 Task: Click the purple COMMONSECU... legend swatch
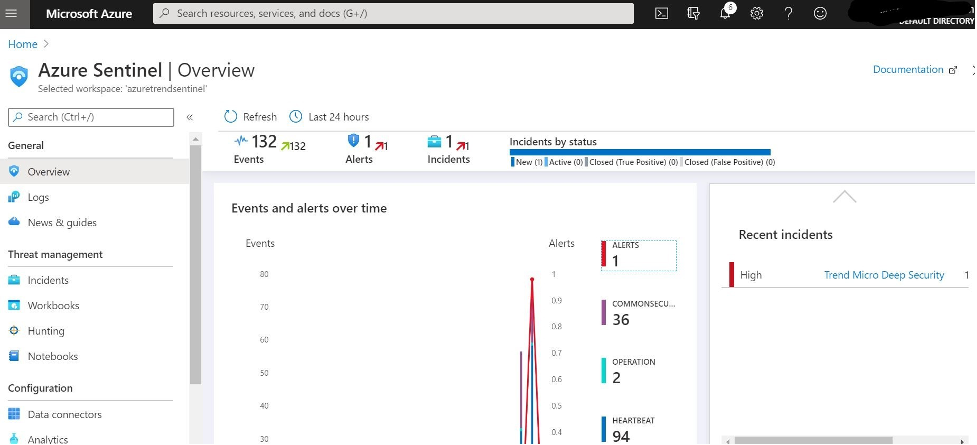coord(603,312)
